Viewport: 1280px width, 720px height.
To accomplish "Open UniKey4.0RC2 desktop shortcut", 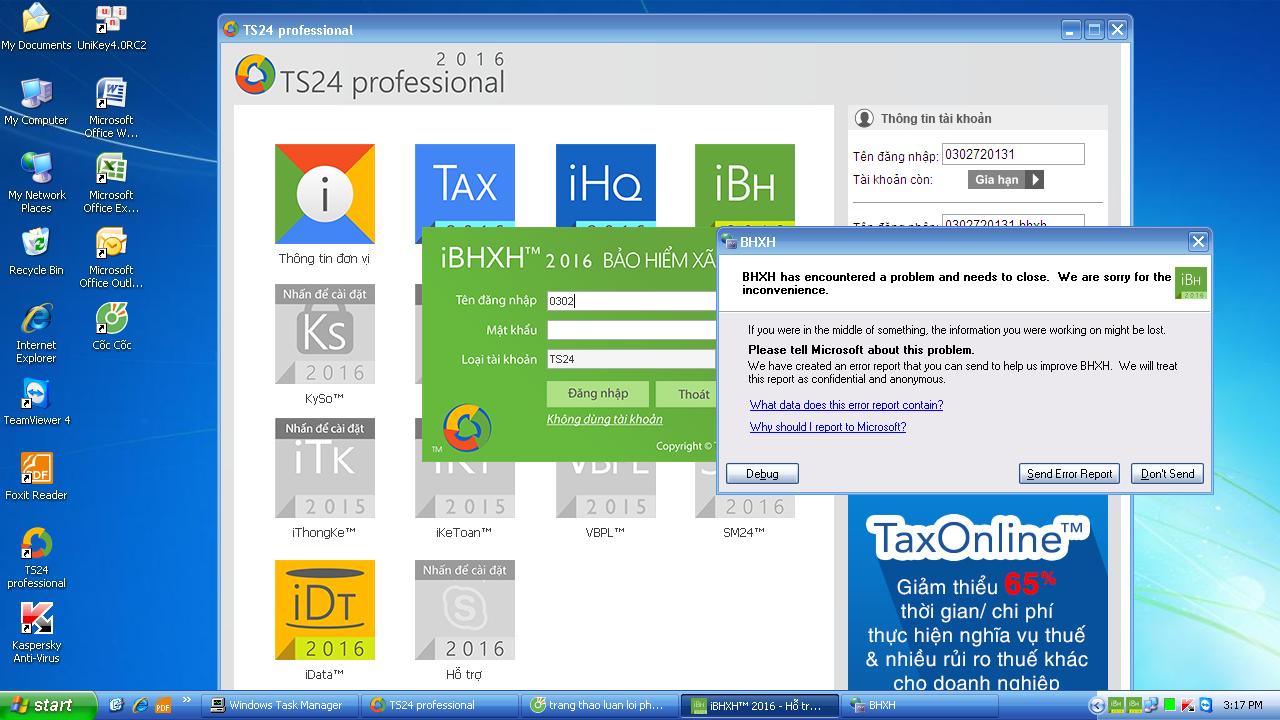I will pyautogui.click(x=111, y=27).
